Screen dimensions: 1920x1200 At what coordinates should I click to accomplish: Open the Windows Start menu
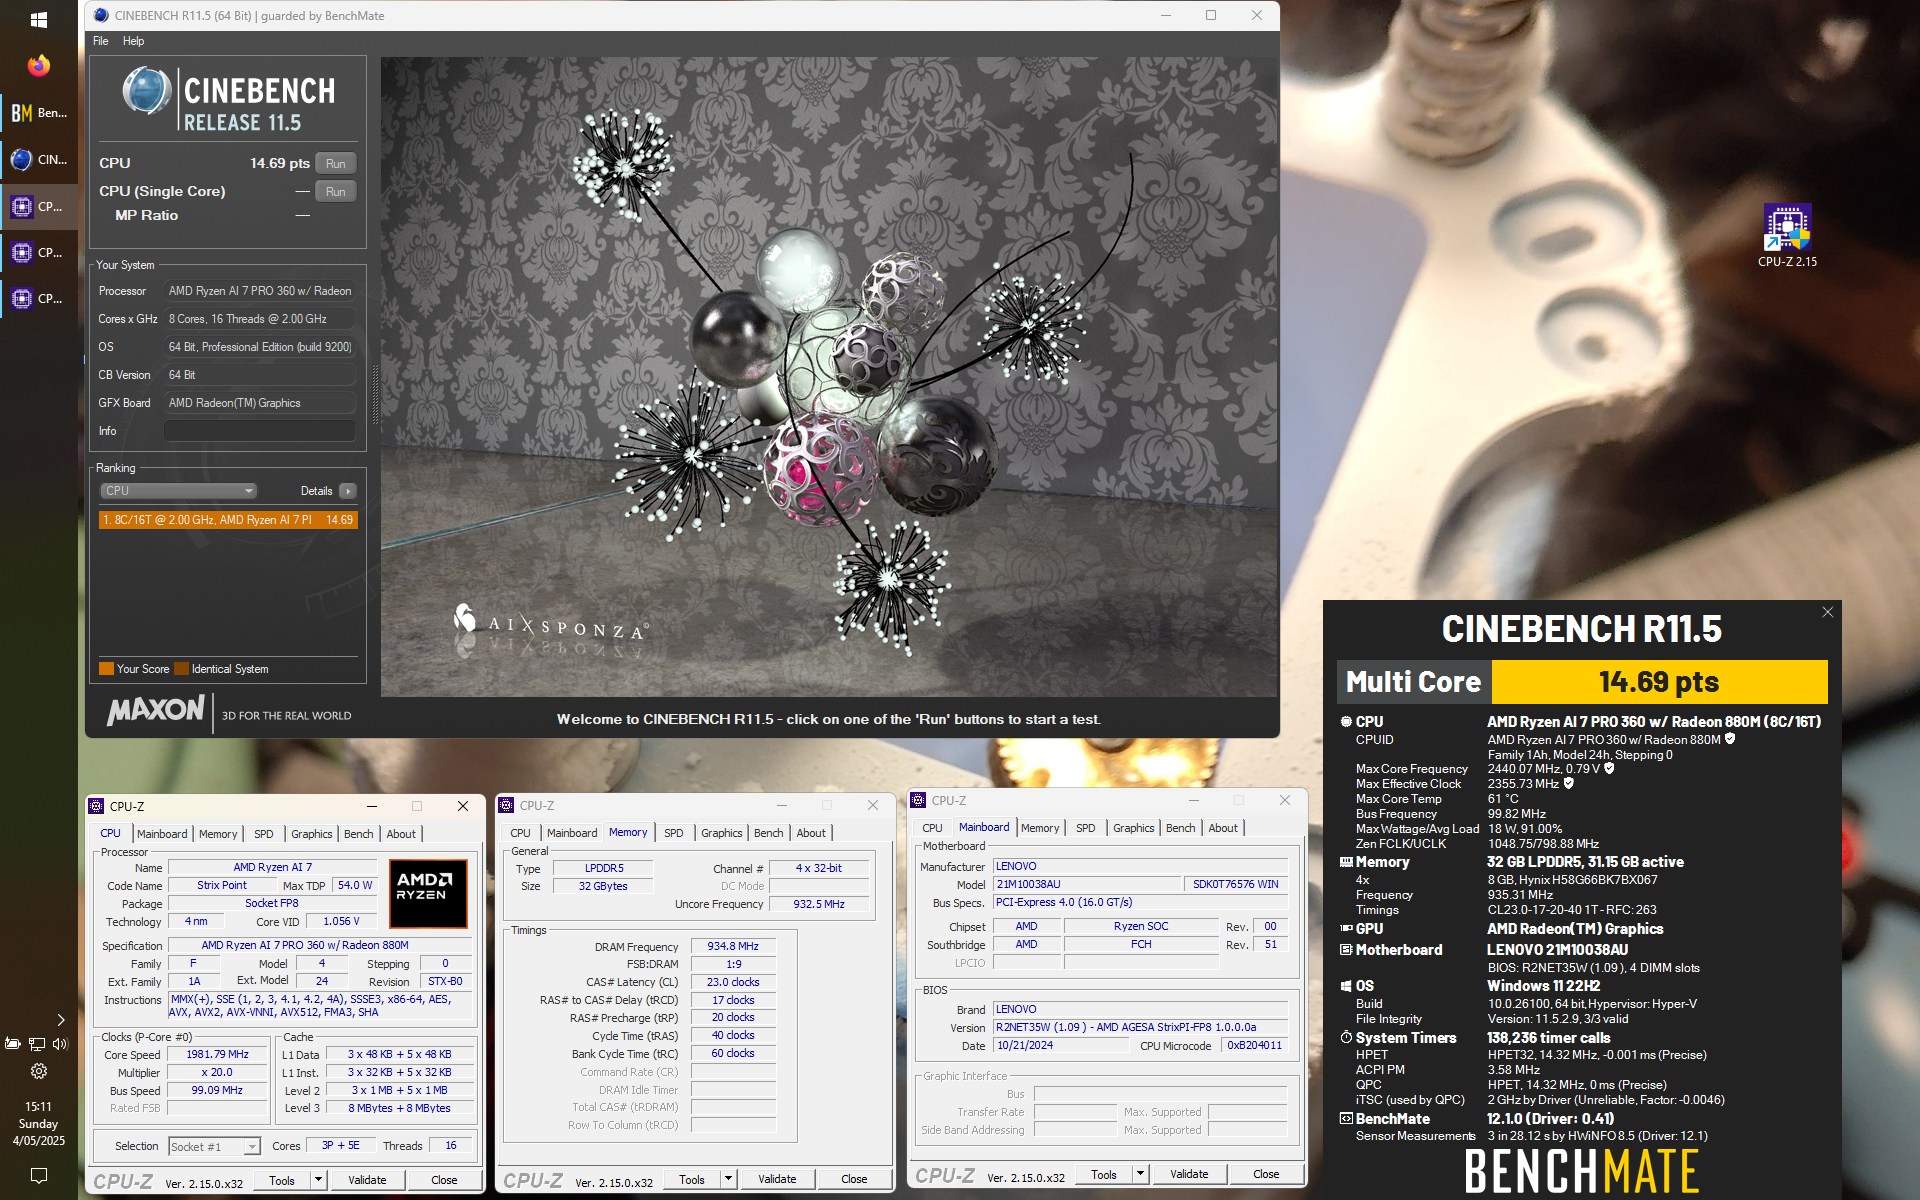point(39,19)
